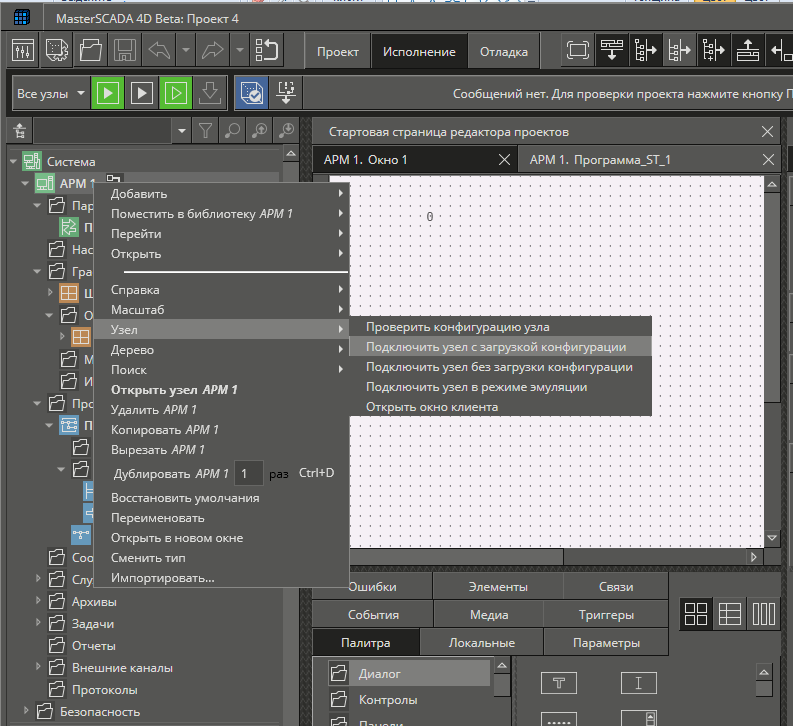Viewport: 793px width, 726px height.
Task: Click the tree search input field
Action: [x=103, y=131]
